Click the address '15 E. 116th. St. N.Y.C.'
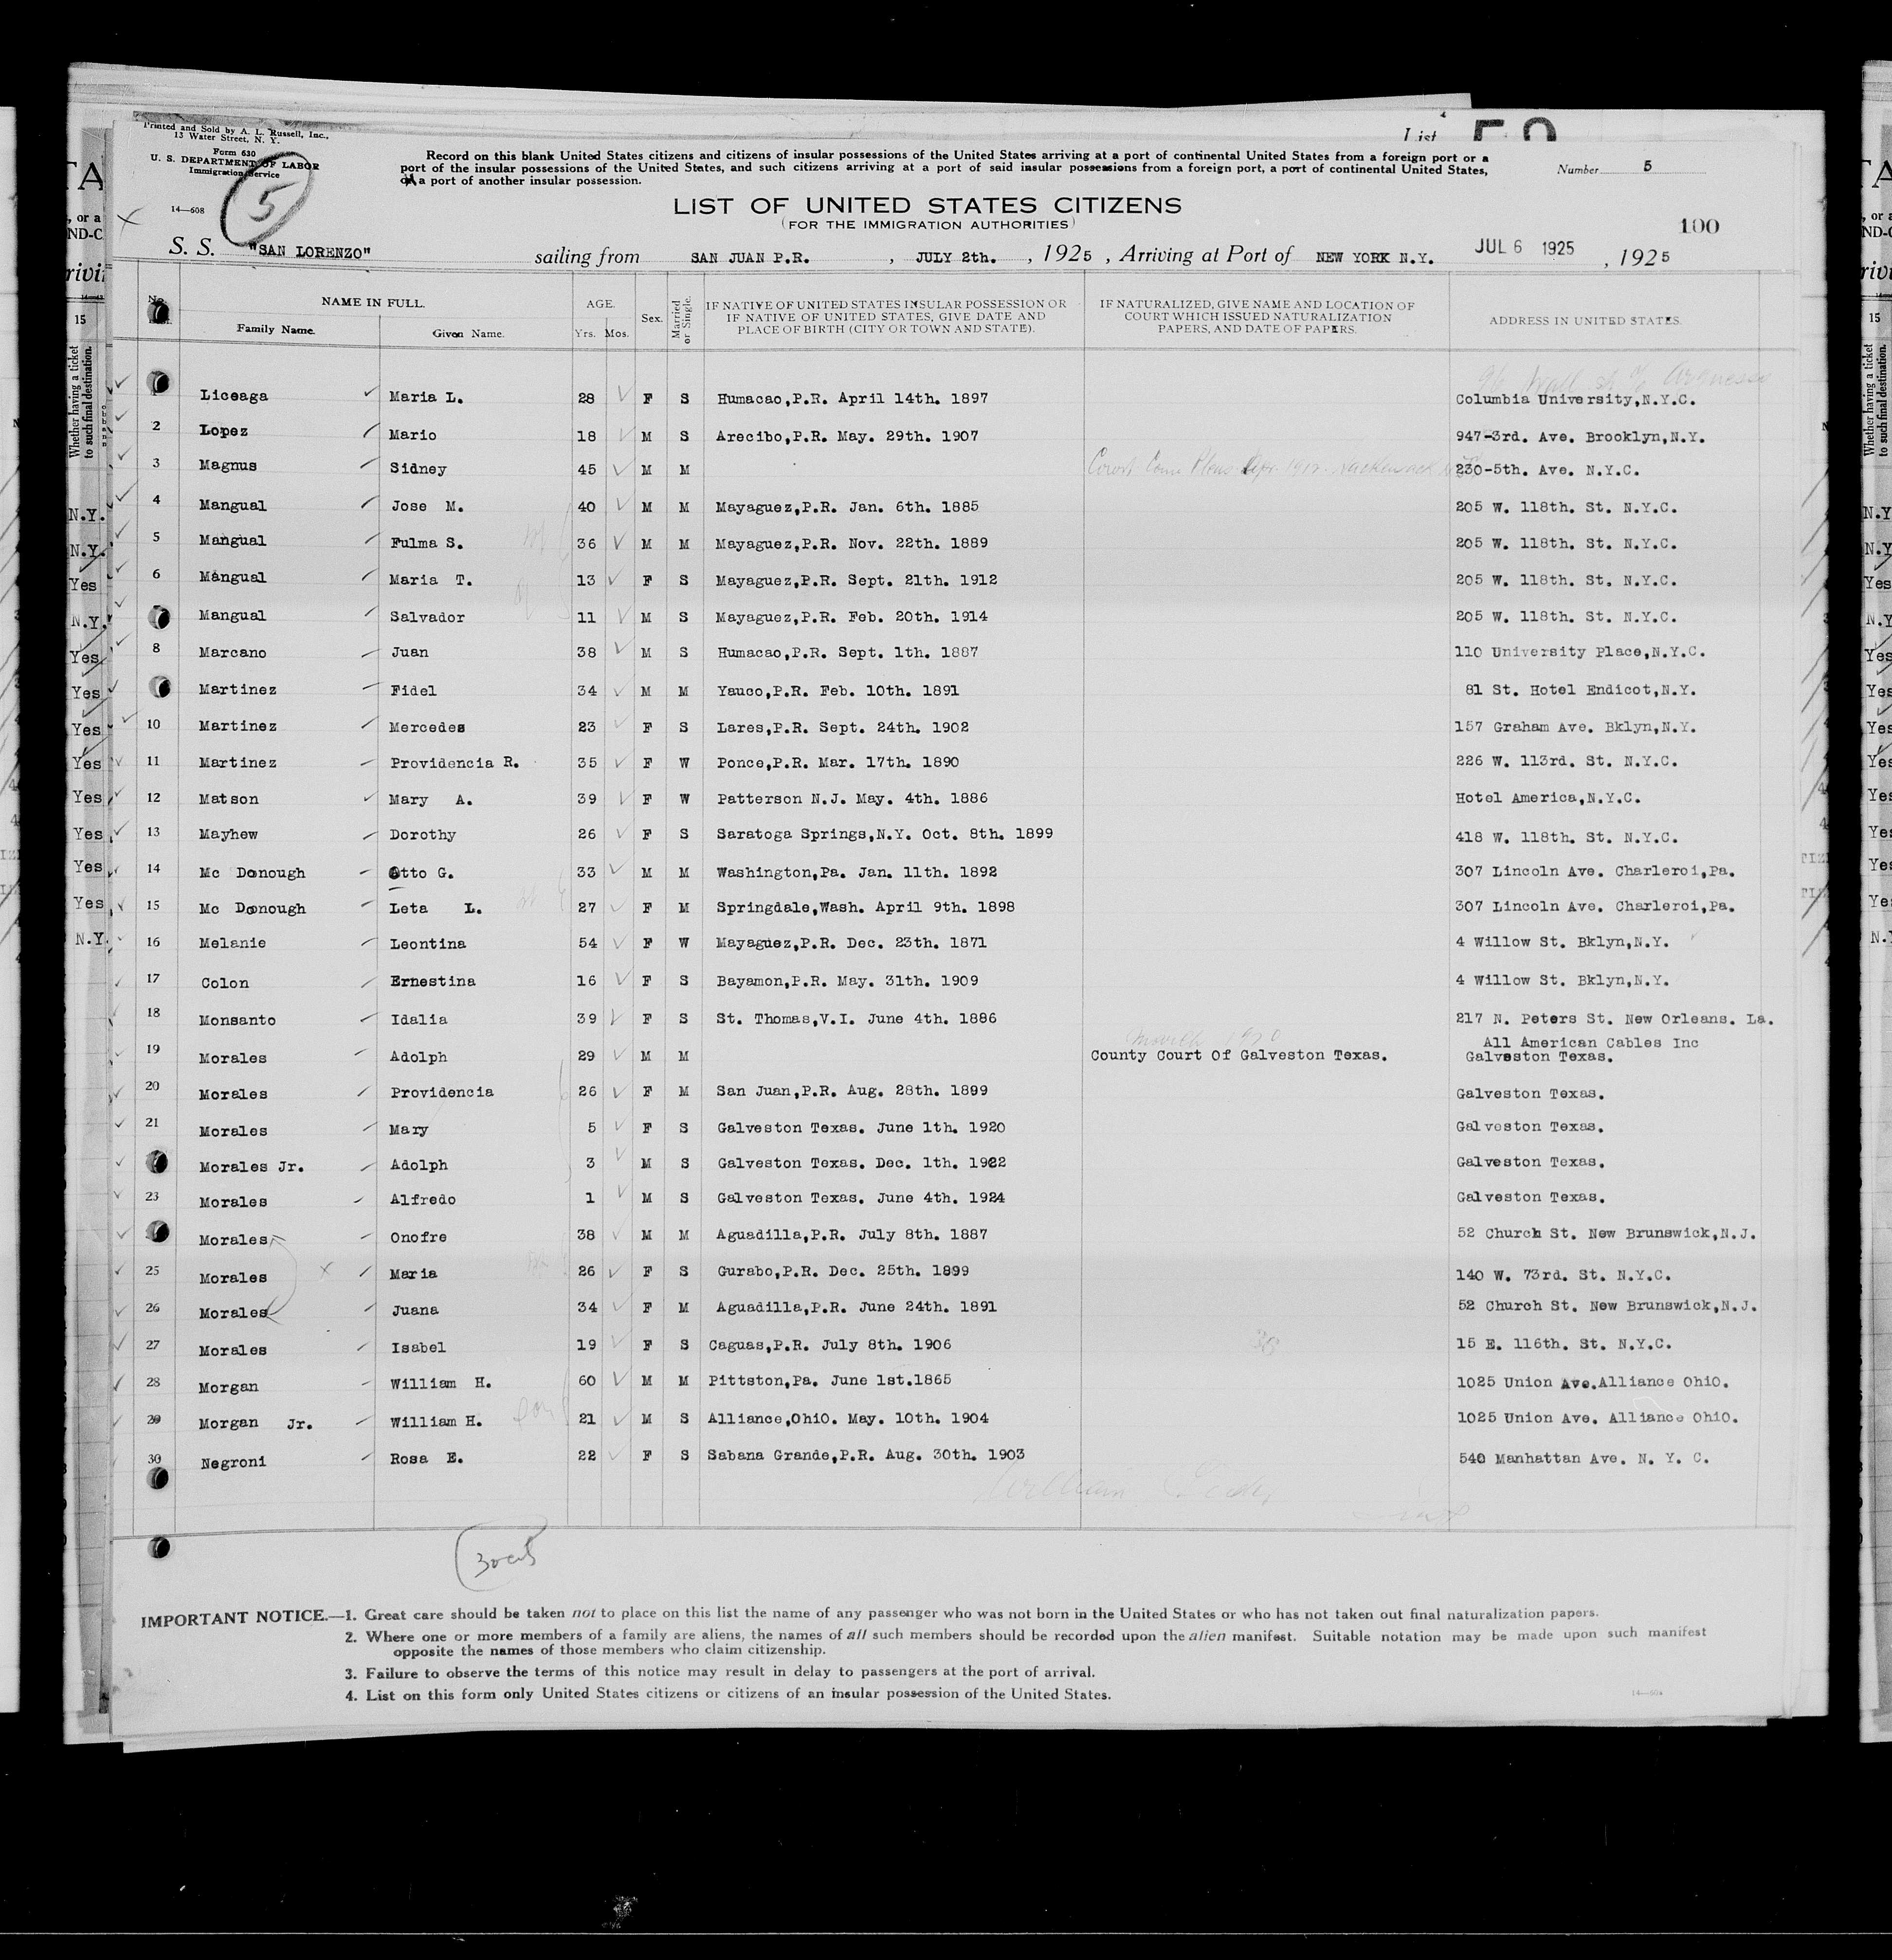This screenshot has width=1892, height=1960. click(x=1563, y=1344)
